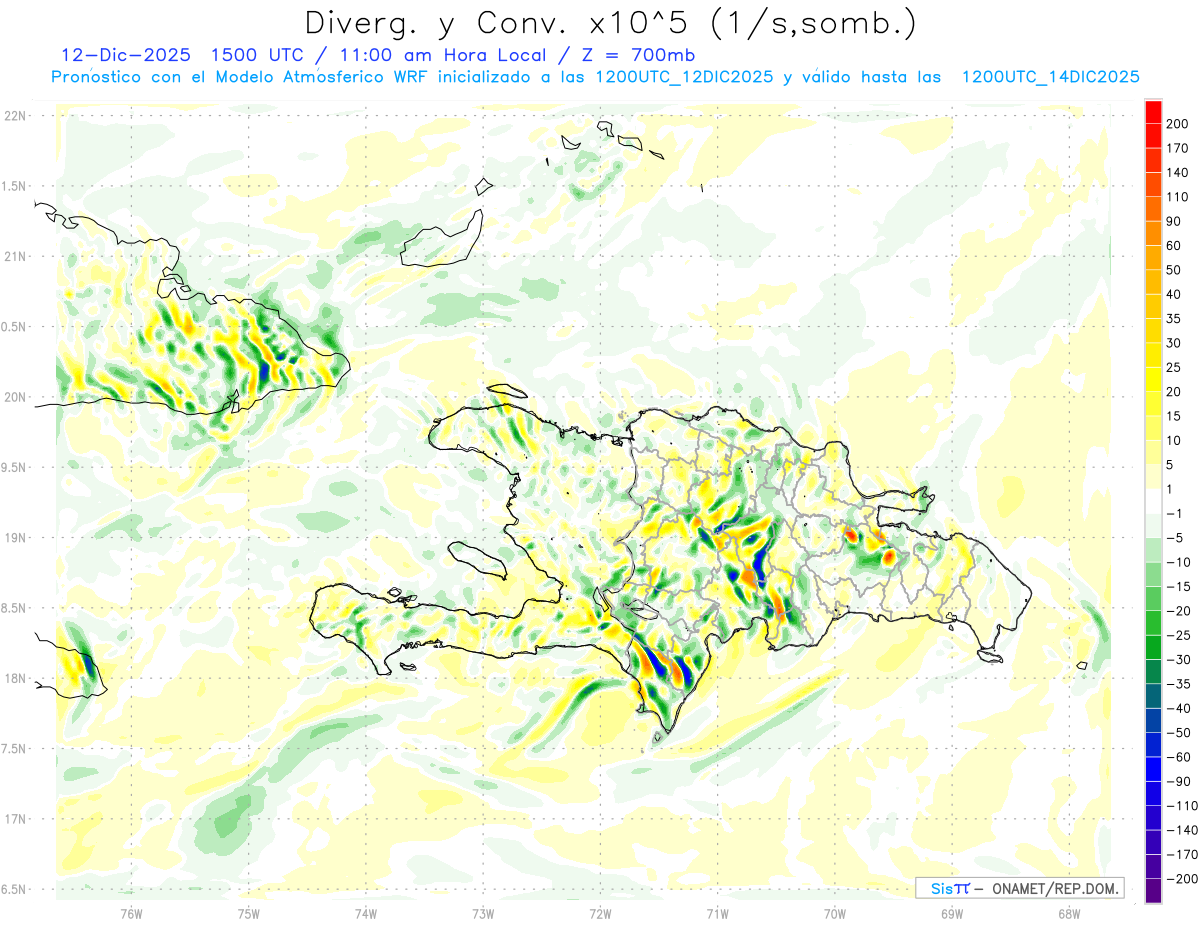Click the '75W' longitude axis label

pyautogui.click(x=249, y=913)
